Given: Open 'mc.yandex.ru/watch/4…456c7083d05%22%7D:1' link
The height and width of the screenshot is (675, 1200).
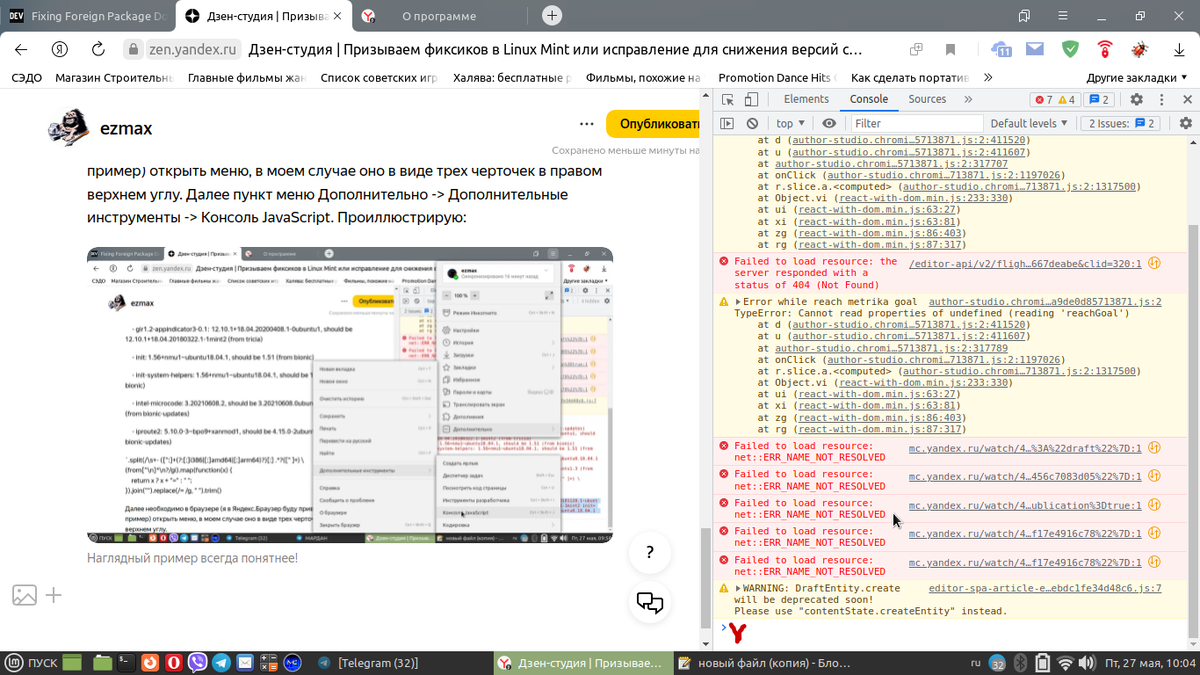Looking at the screenshot, I should 1025,476.
